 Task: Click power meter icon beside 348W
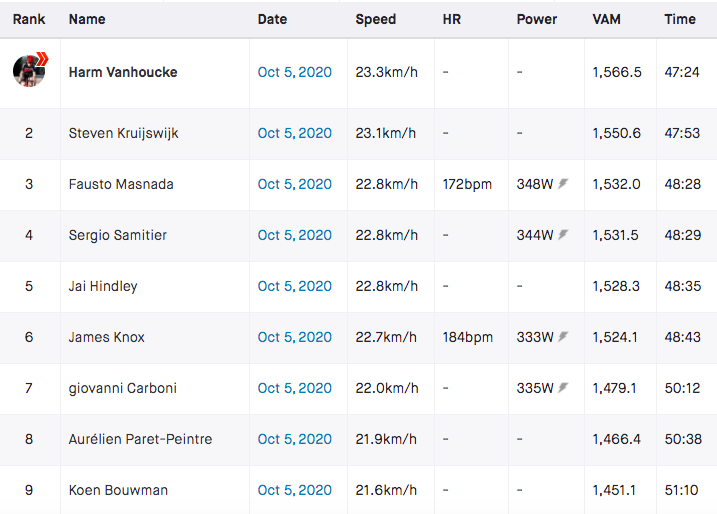coord(563,184)
